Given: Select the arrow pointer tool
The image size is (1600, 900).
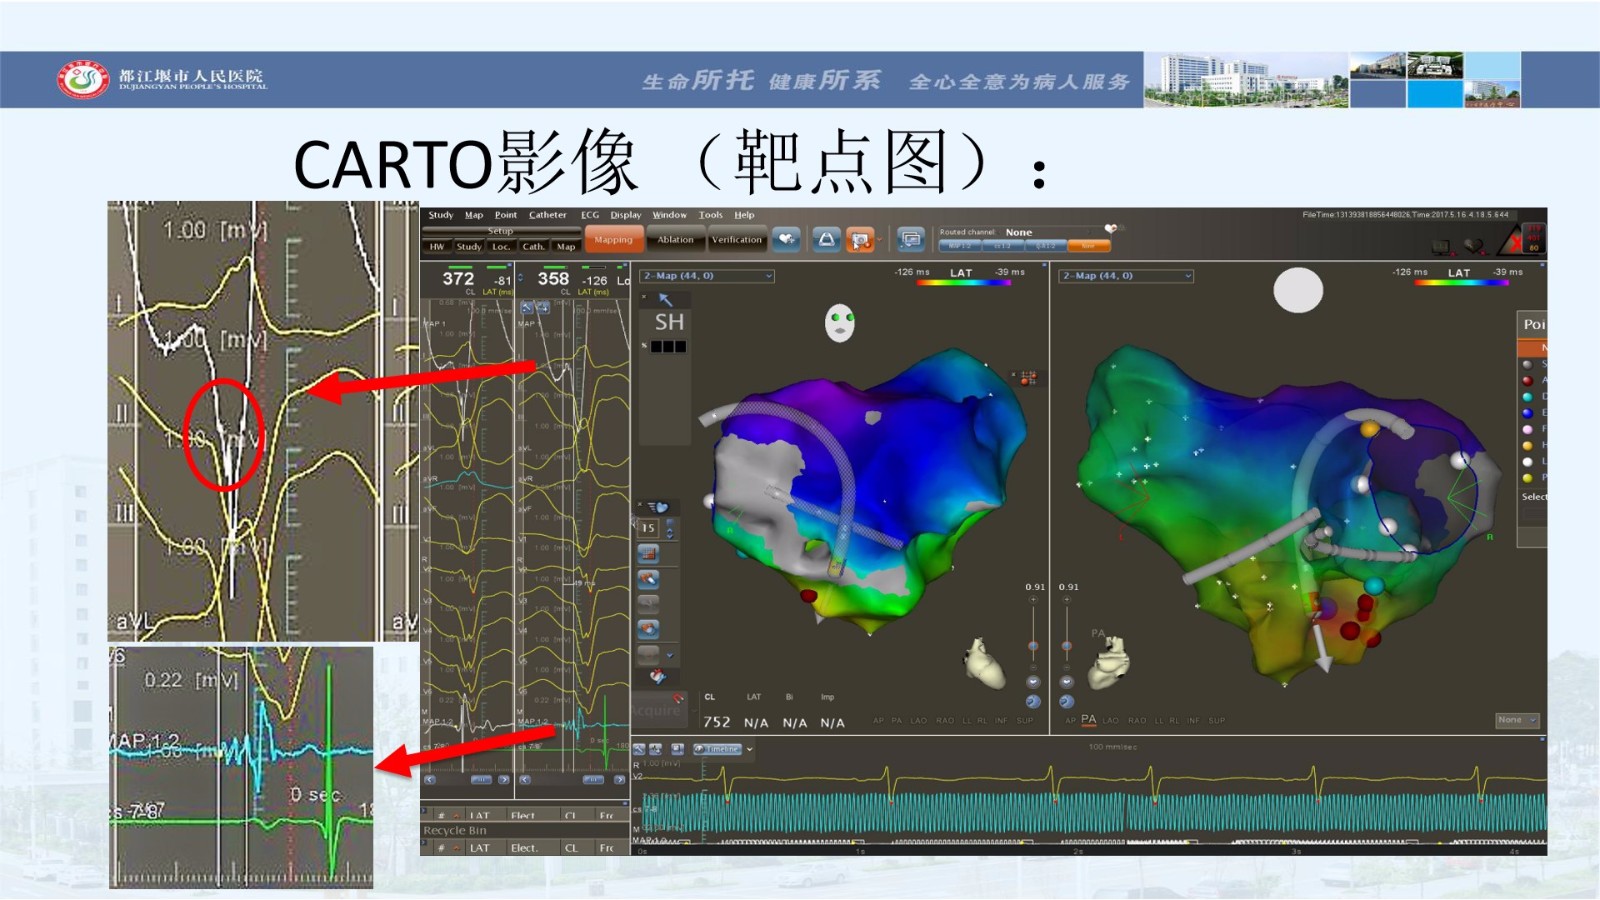Looking at the screenshot, I should point(665,299).
